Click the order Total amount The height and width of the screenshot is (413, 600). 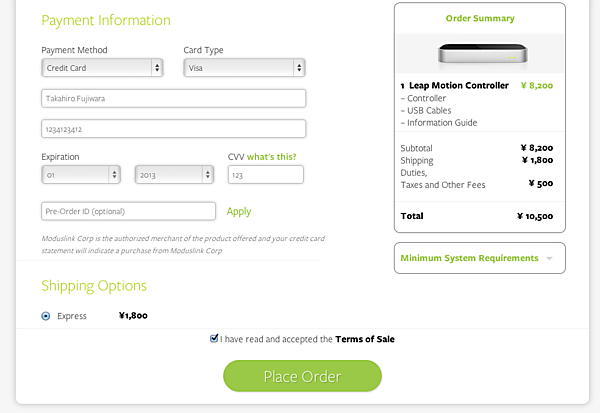[x=534, y=216]
